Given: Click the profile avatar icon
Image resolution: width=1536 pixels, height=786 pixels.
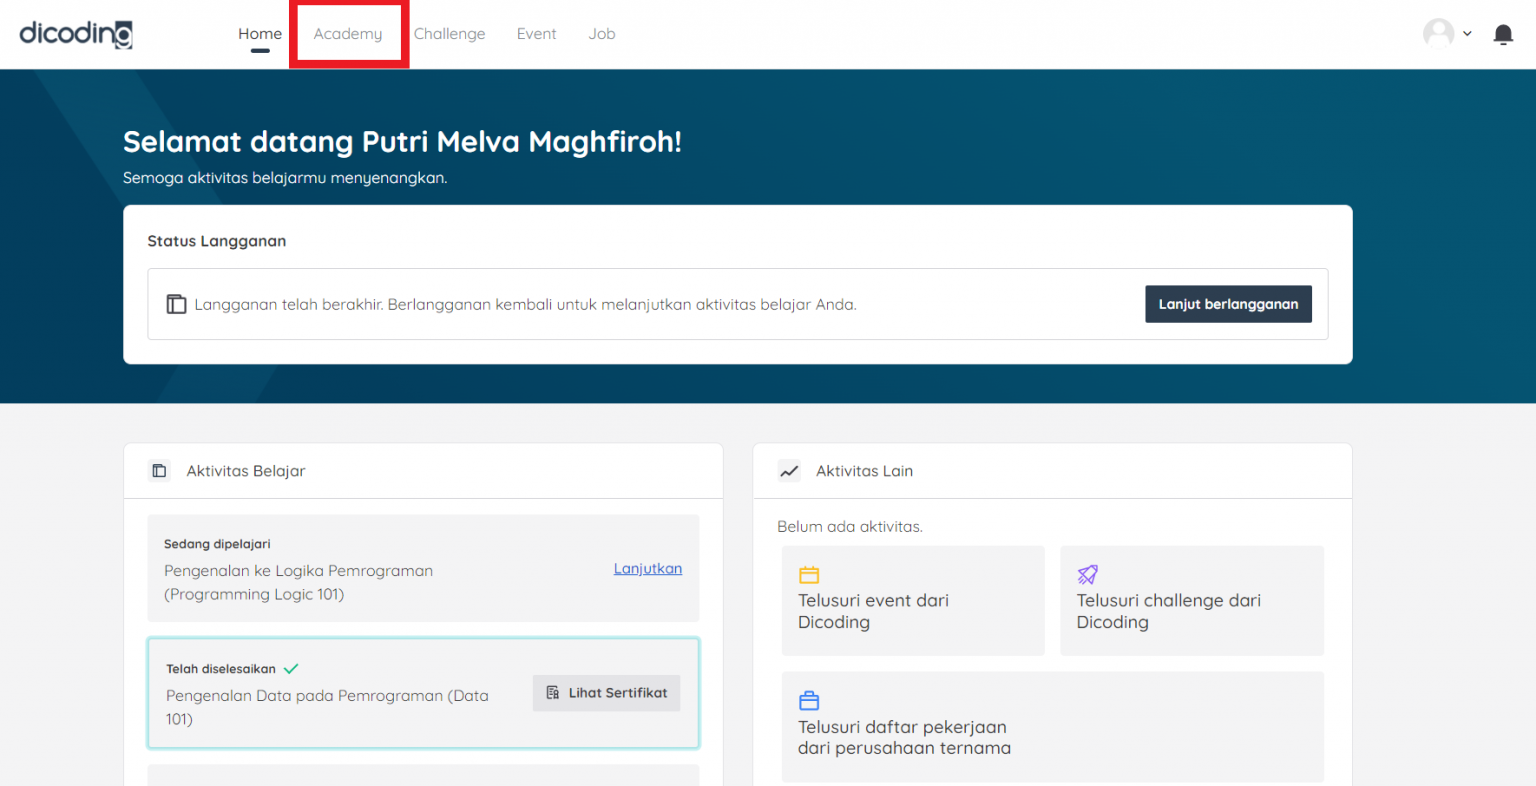Looking at the screenshot, I should coord(1438,32).
